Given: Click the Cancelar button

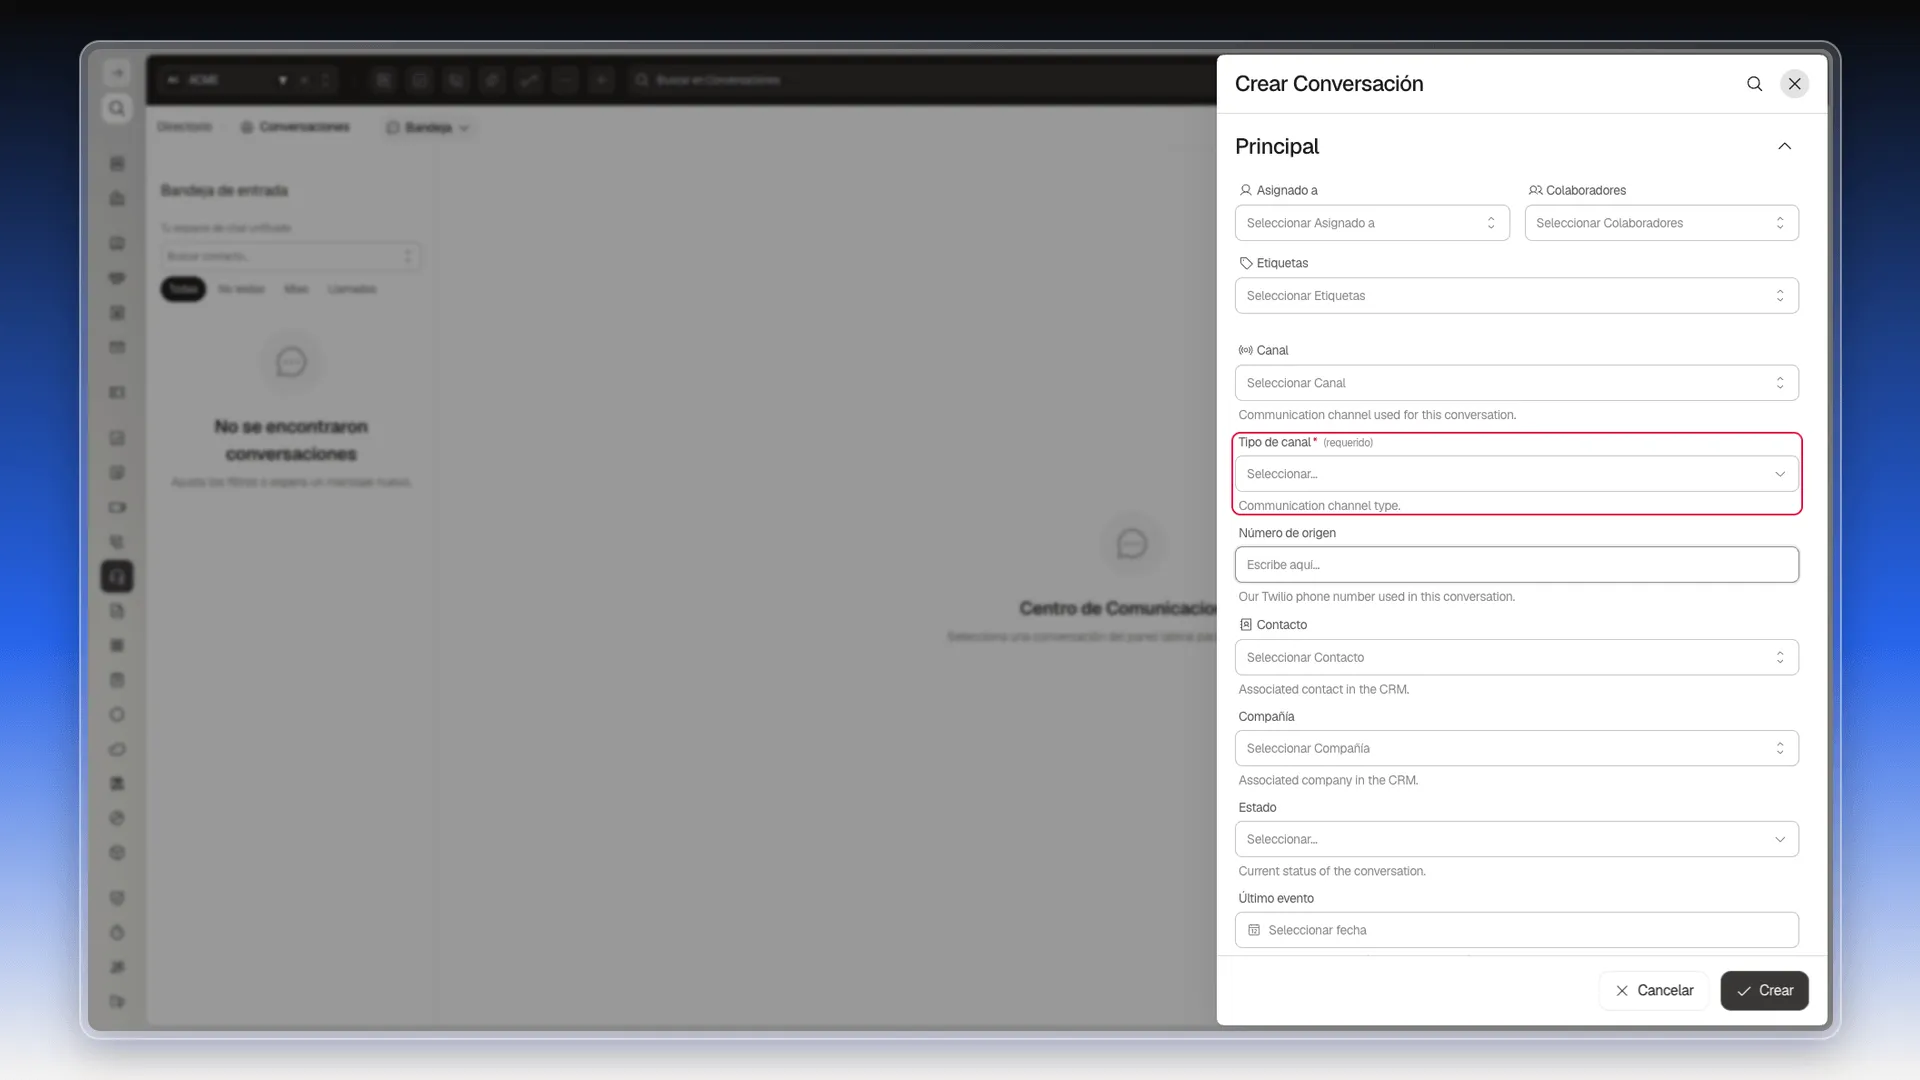Looking at the screenshot, I should [1654, 990].
